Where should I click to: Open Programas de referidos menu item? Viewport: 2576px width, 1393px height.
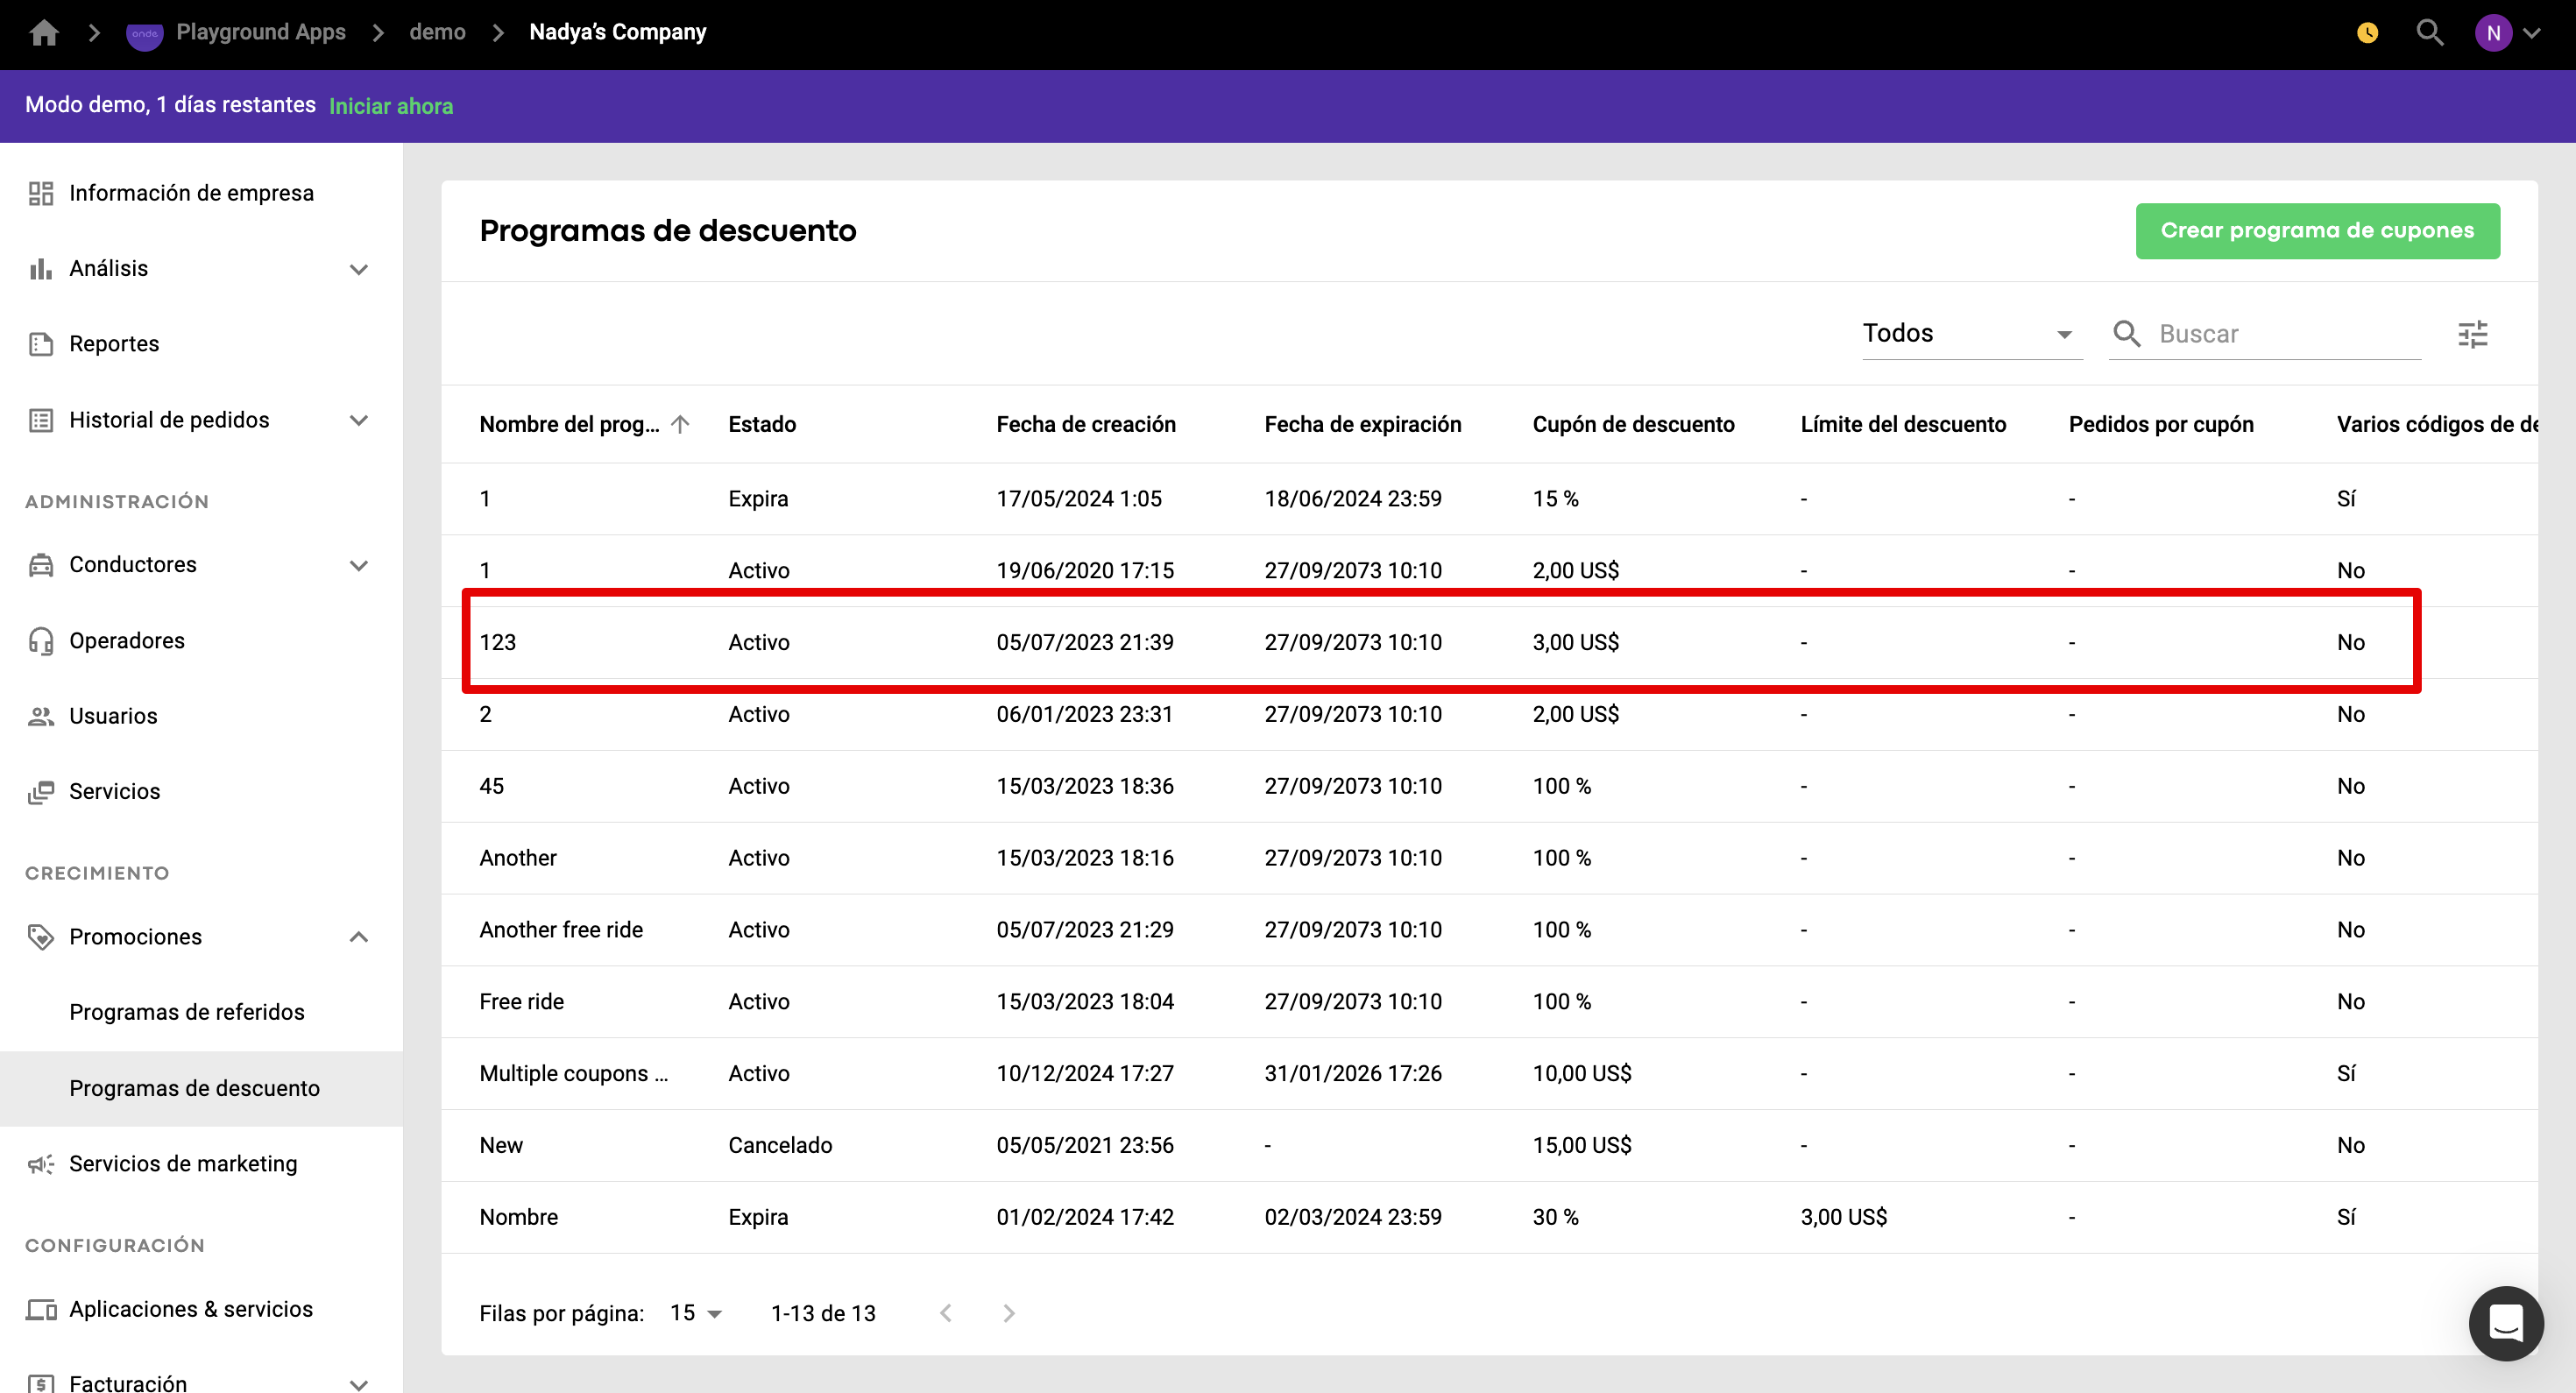187,1012
